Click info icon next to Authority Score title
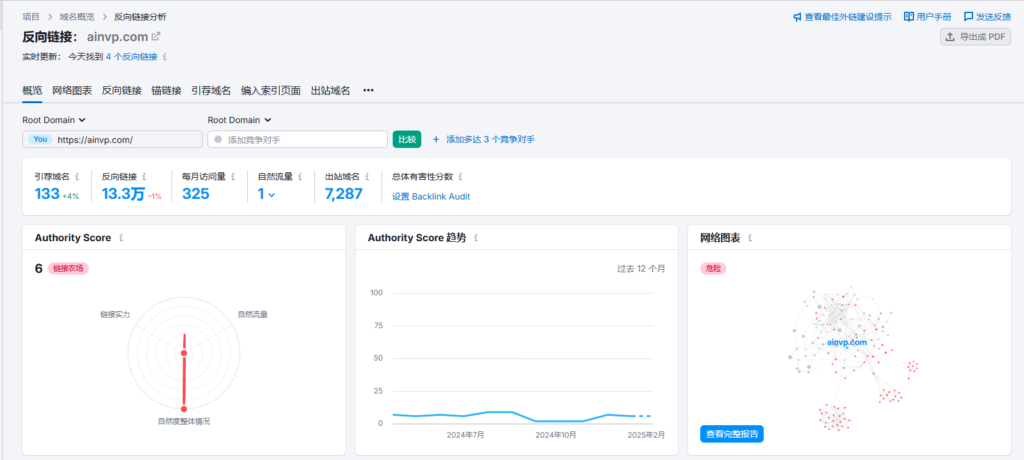The width and height of the screenshot is (1024, 460). click(121, 238)
